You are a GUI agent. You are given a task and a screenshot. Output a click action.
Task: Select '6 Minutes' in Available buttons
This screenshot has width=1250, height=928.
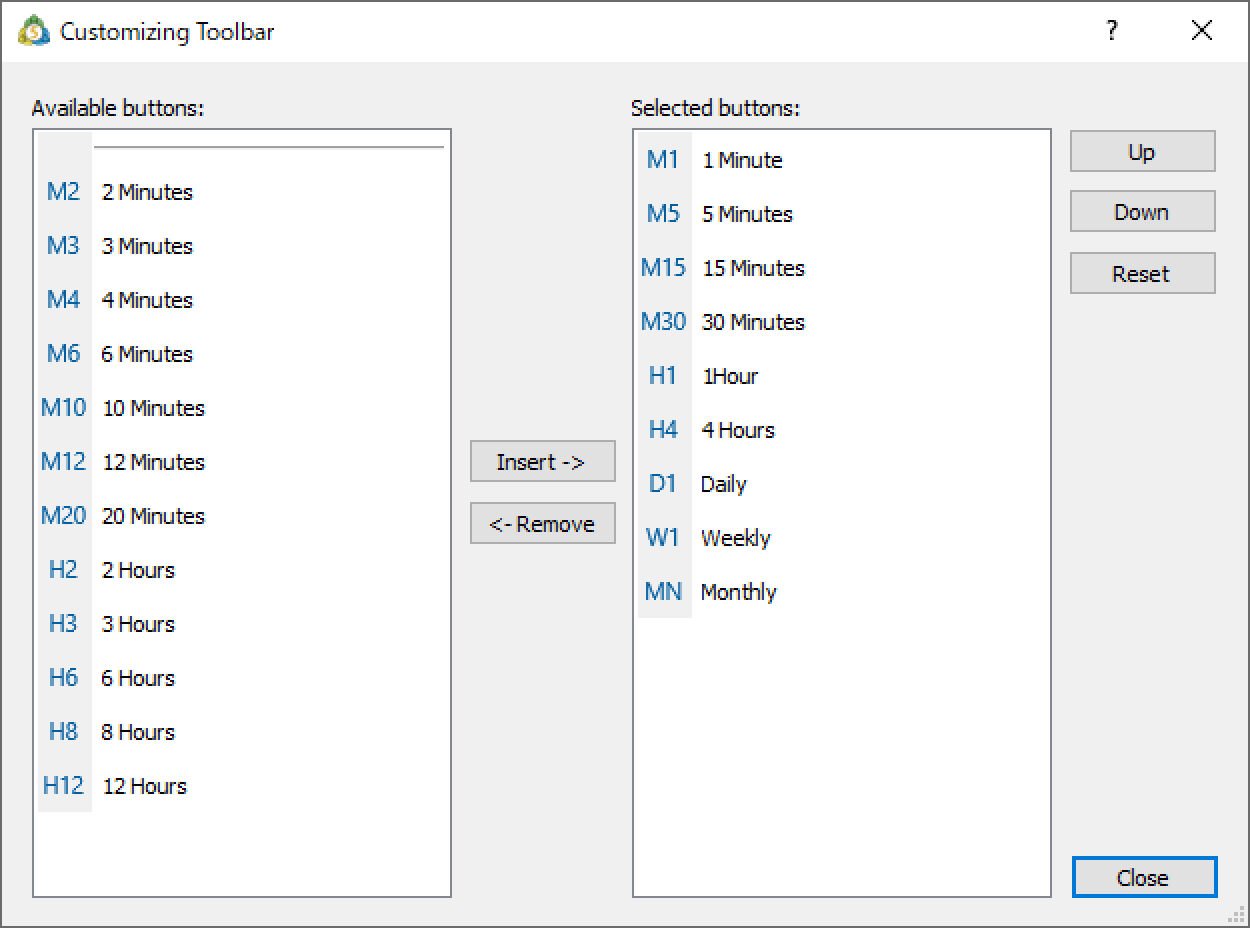147,354
